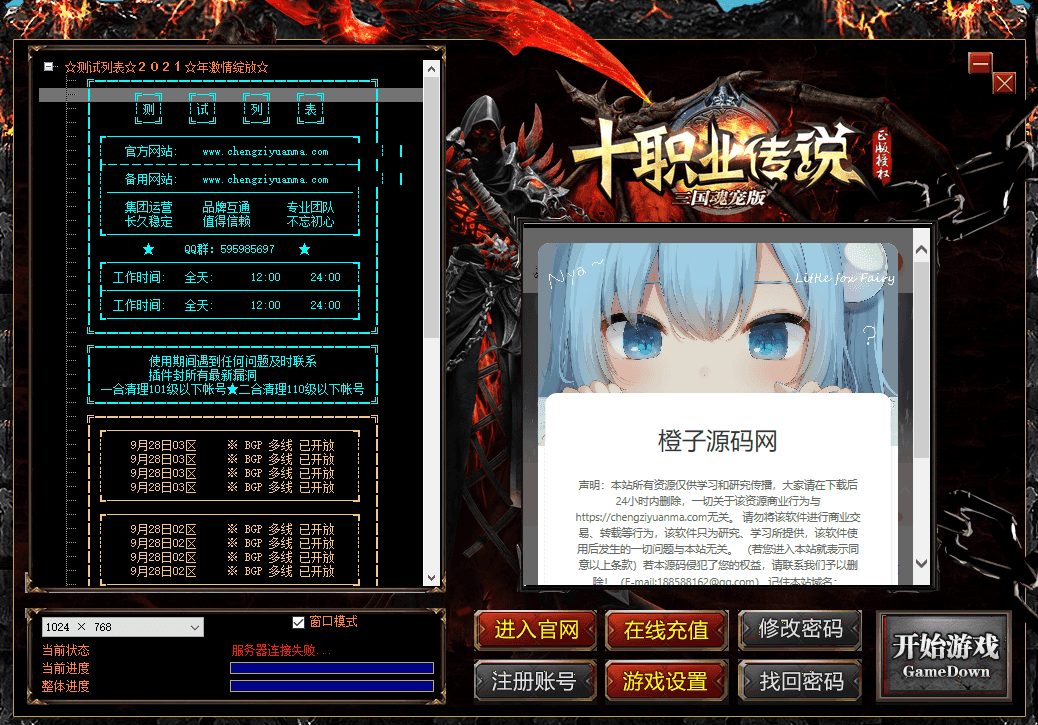Click the 注册账号 register button
This screenshot has height=725, width=1038.
pyautogui.click(x=534, y=682)
